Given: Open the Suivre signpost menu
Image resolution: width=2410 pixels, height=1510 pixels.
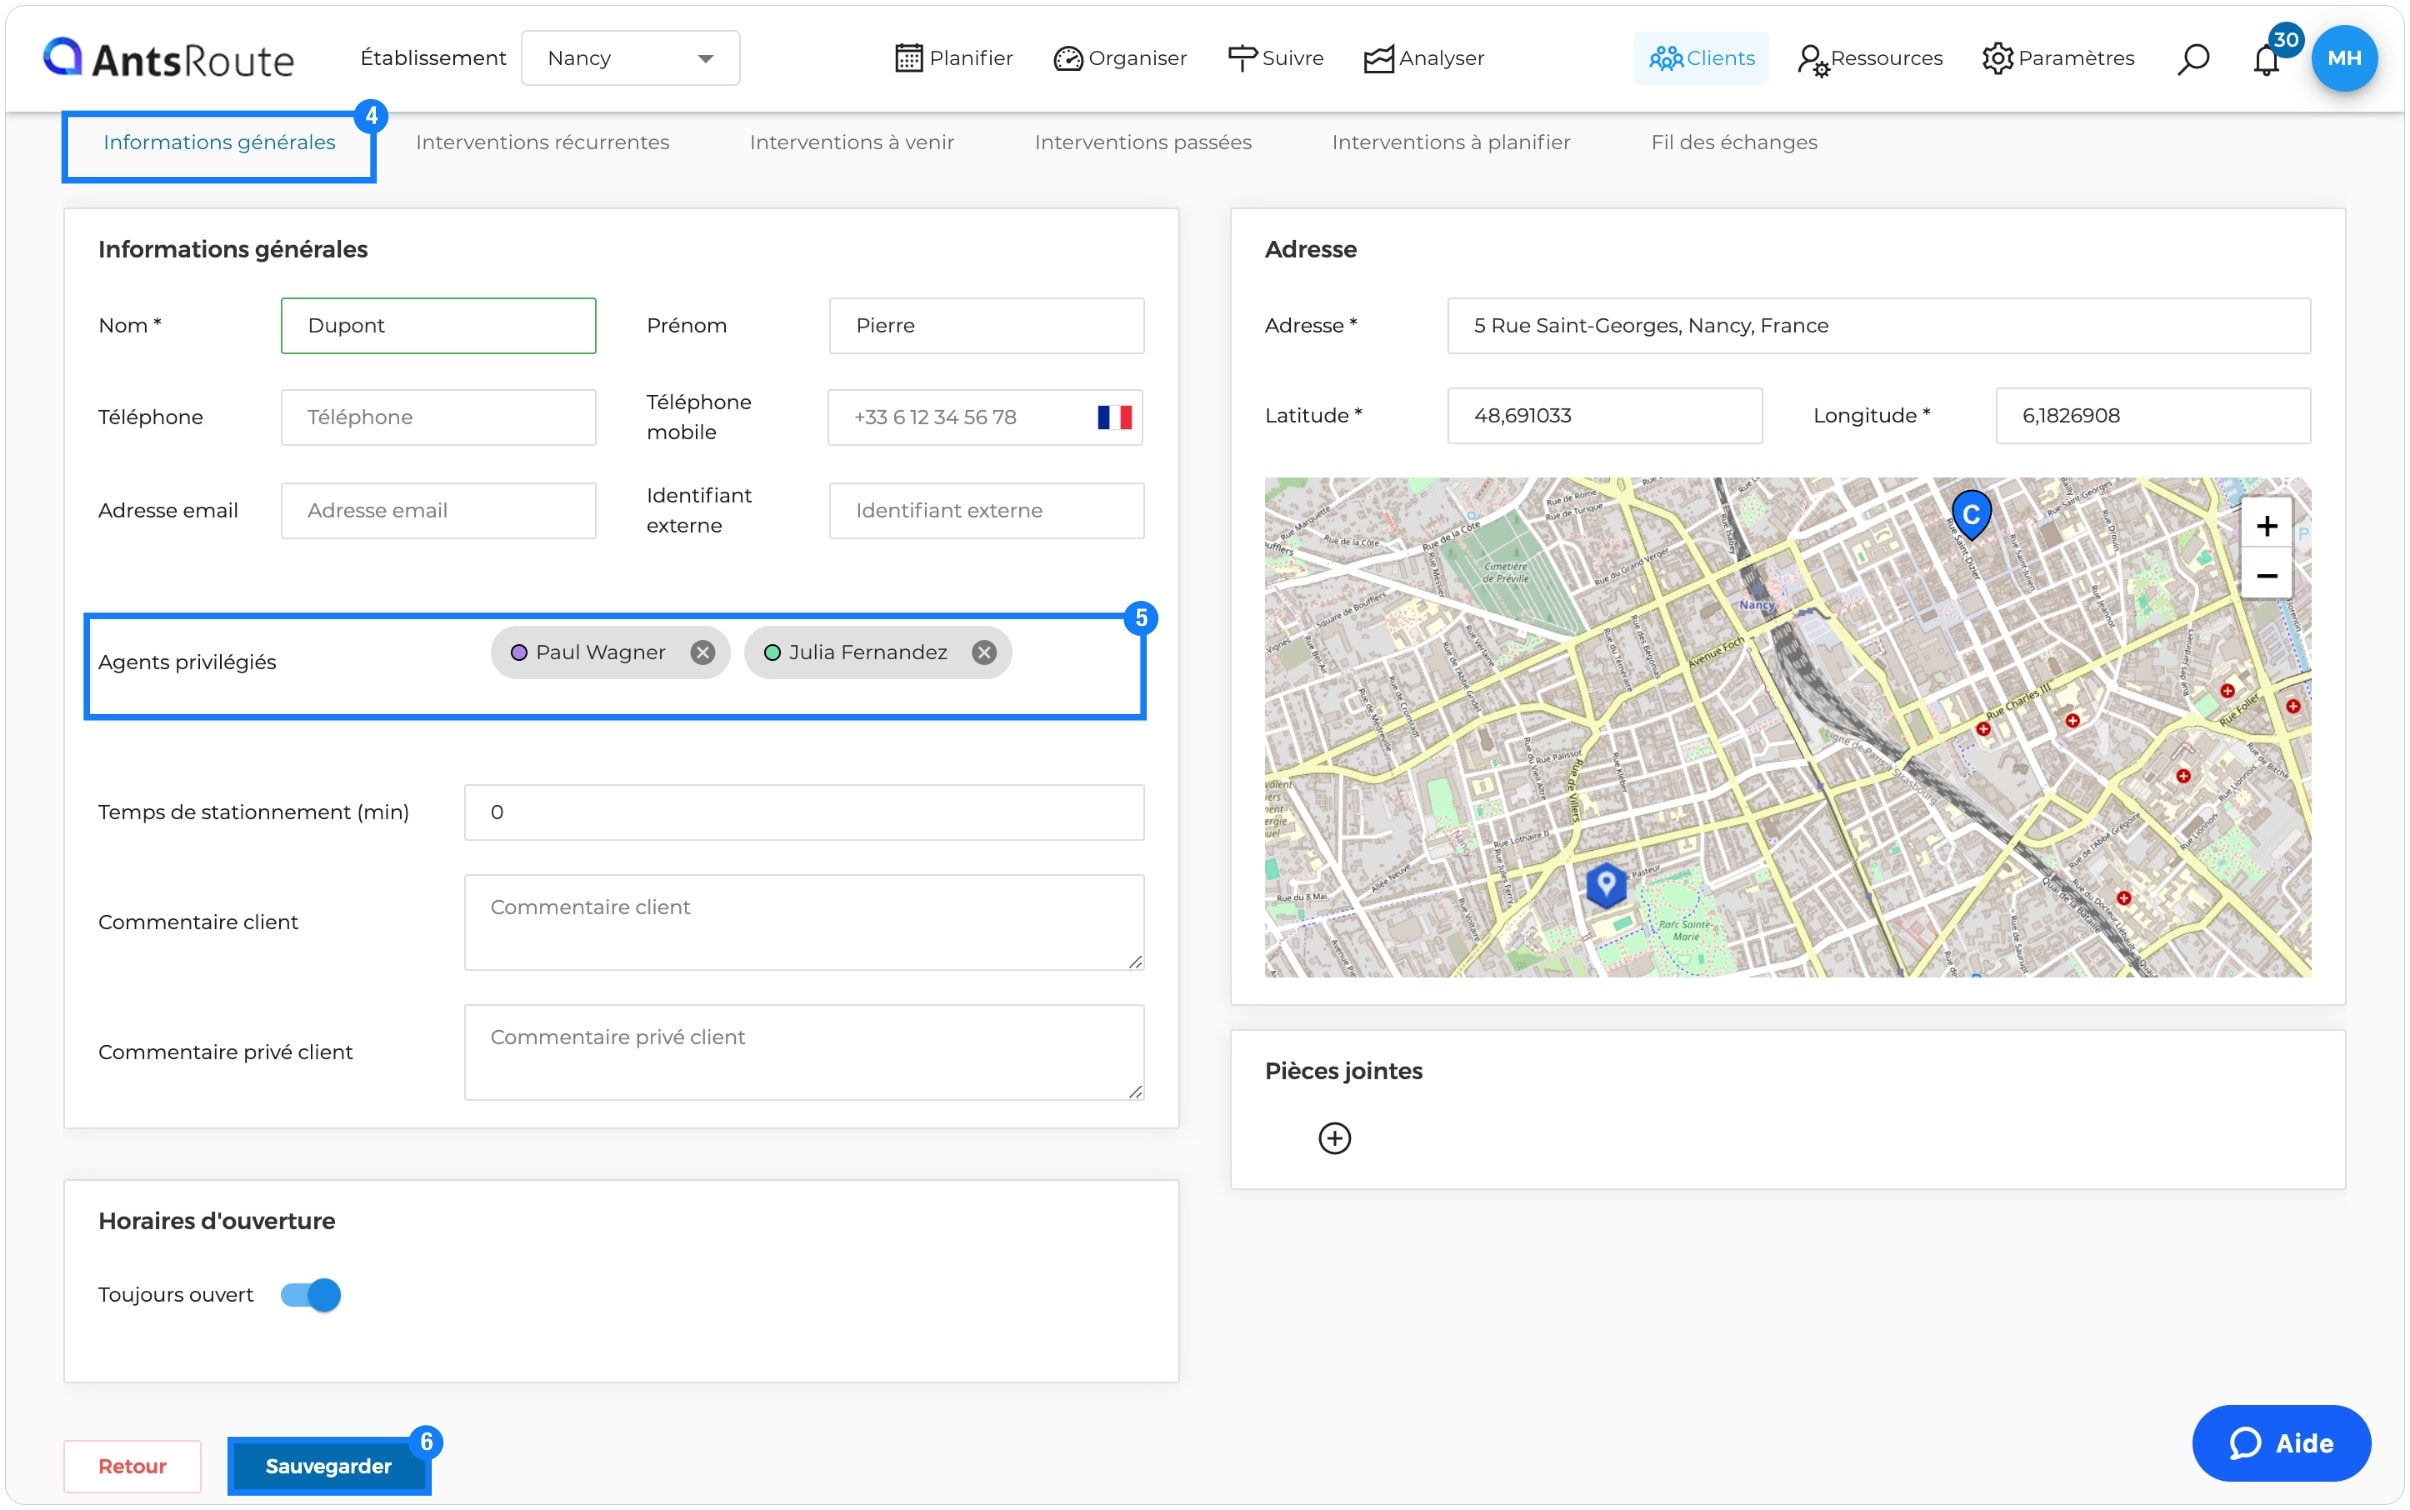Looking at the screenshot, I should pyautogui.click(x=1275, y=58).
